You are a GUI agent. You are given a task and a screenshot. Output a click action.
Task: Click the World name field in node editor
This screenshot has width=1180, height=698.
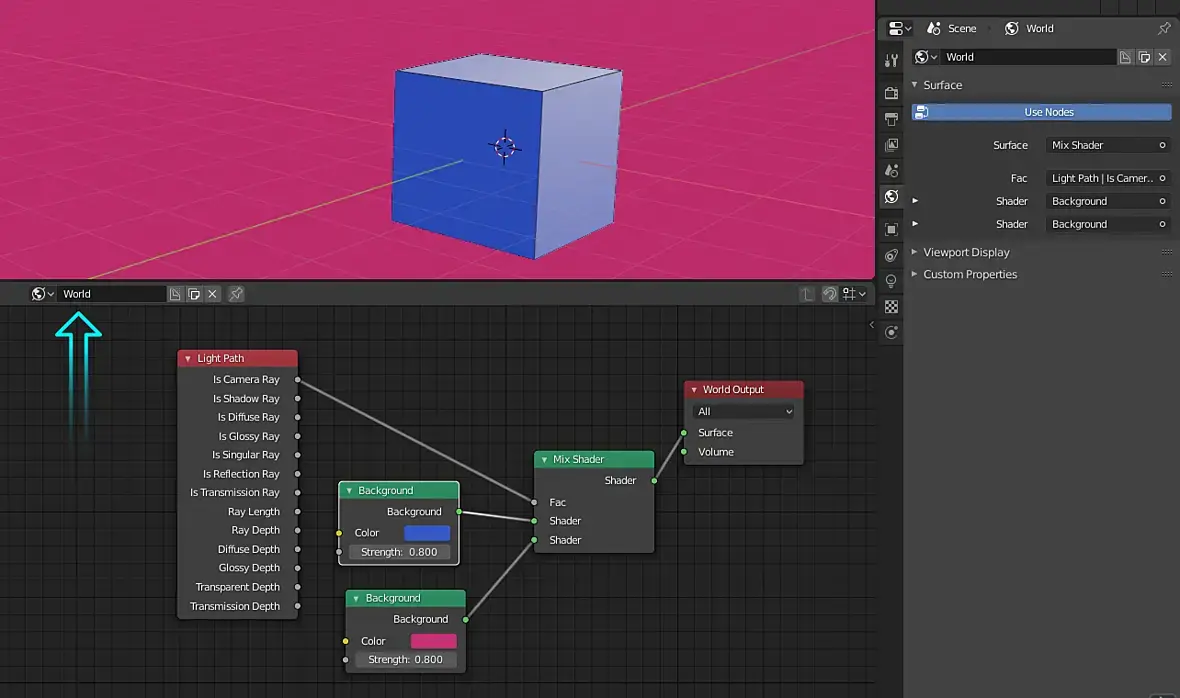[x=110, y=294]
